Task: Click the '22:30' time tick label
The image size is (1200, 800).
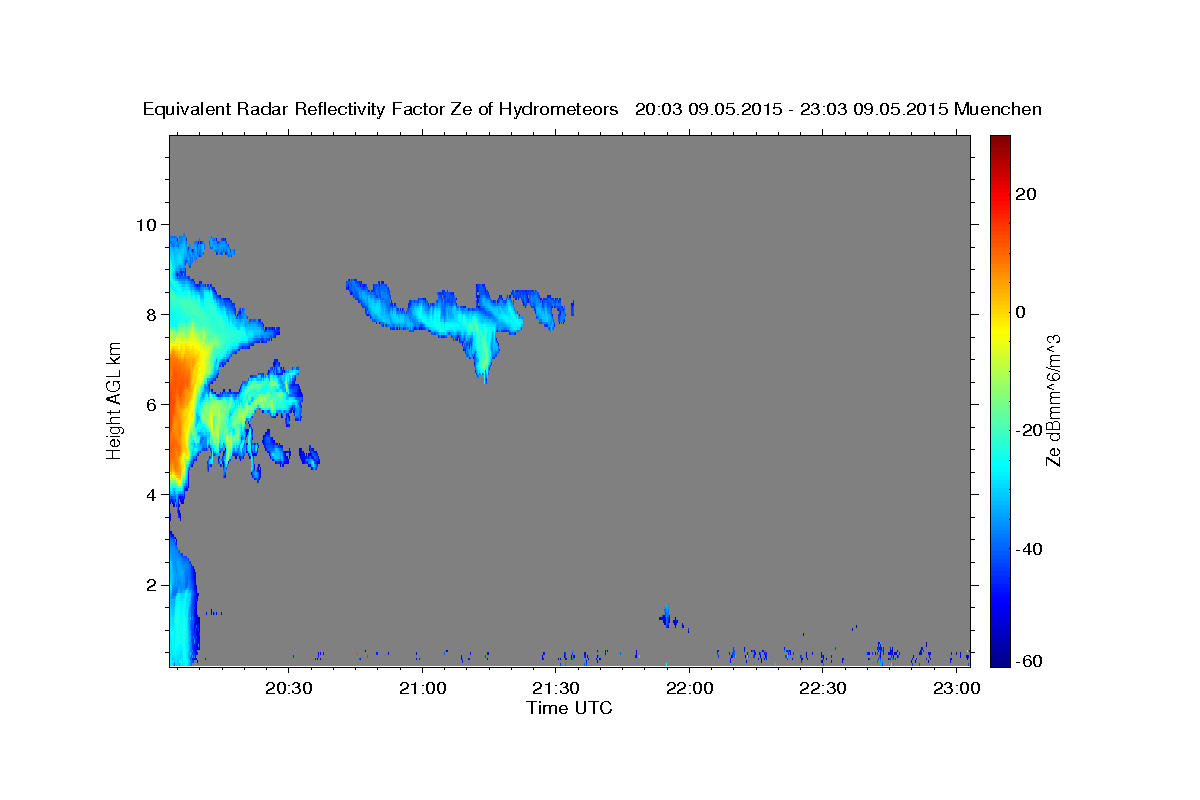Action: (822, 689)
